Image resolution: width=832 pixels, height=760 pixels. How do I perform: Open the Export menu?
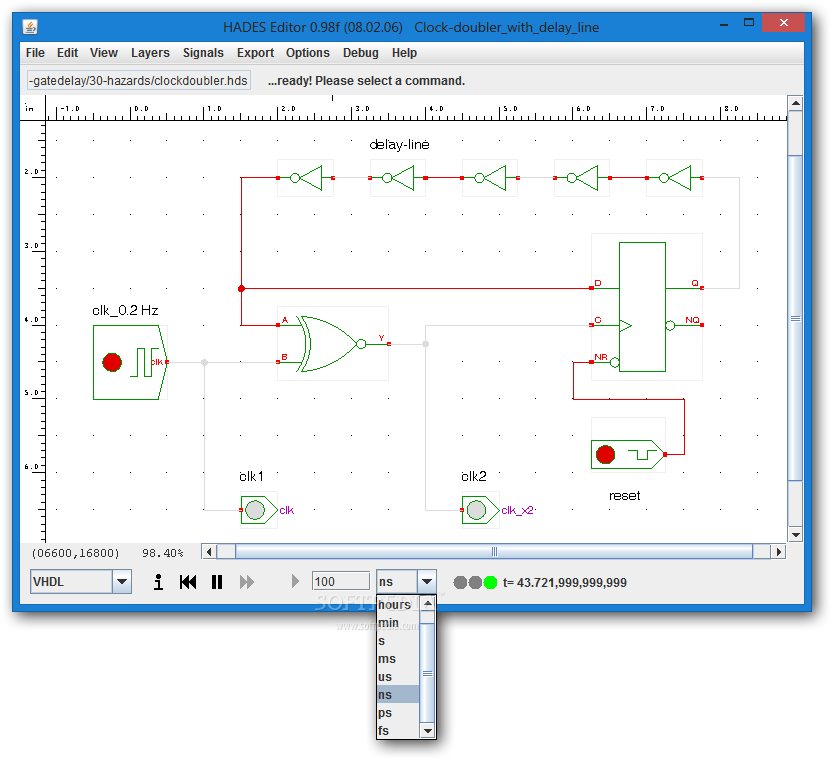pos(255,53)
